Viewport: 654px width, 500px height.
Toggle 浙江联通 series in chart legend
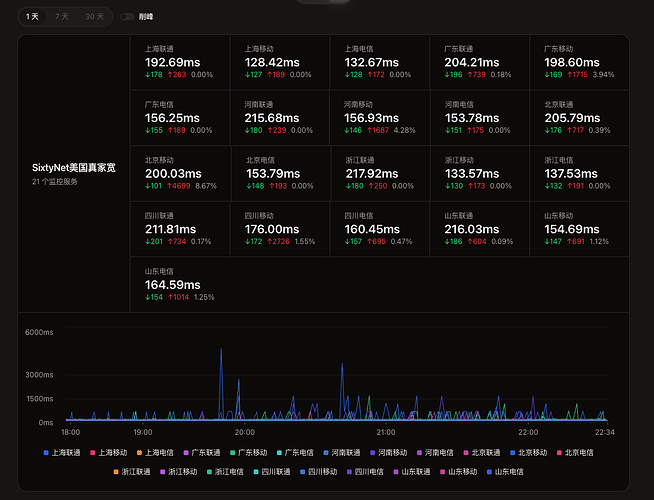click(x=132, y=472)
